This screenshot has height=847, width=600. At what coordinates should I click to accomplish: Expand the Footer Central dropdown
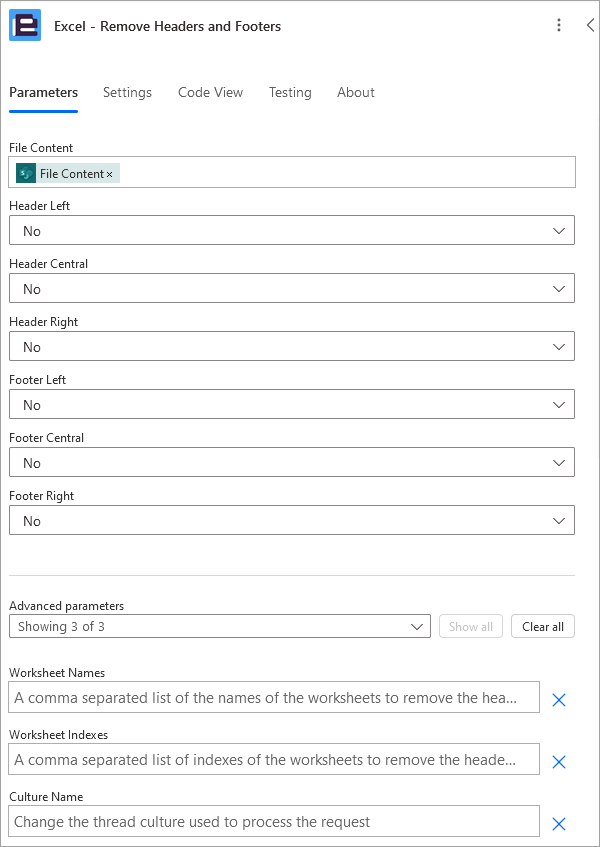pos(292,462)
